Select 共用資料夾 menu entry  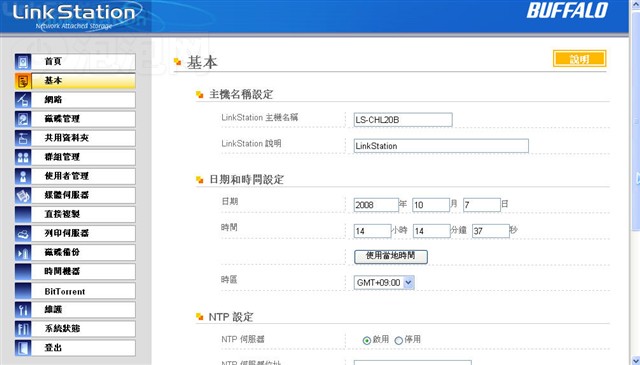(x=83, y=138)
